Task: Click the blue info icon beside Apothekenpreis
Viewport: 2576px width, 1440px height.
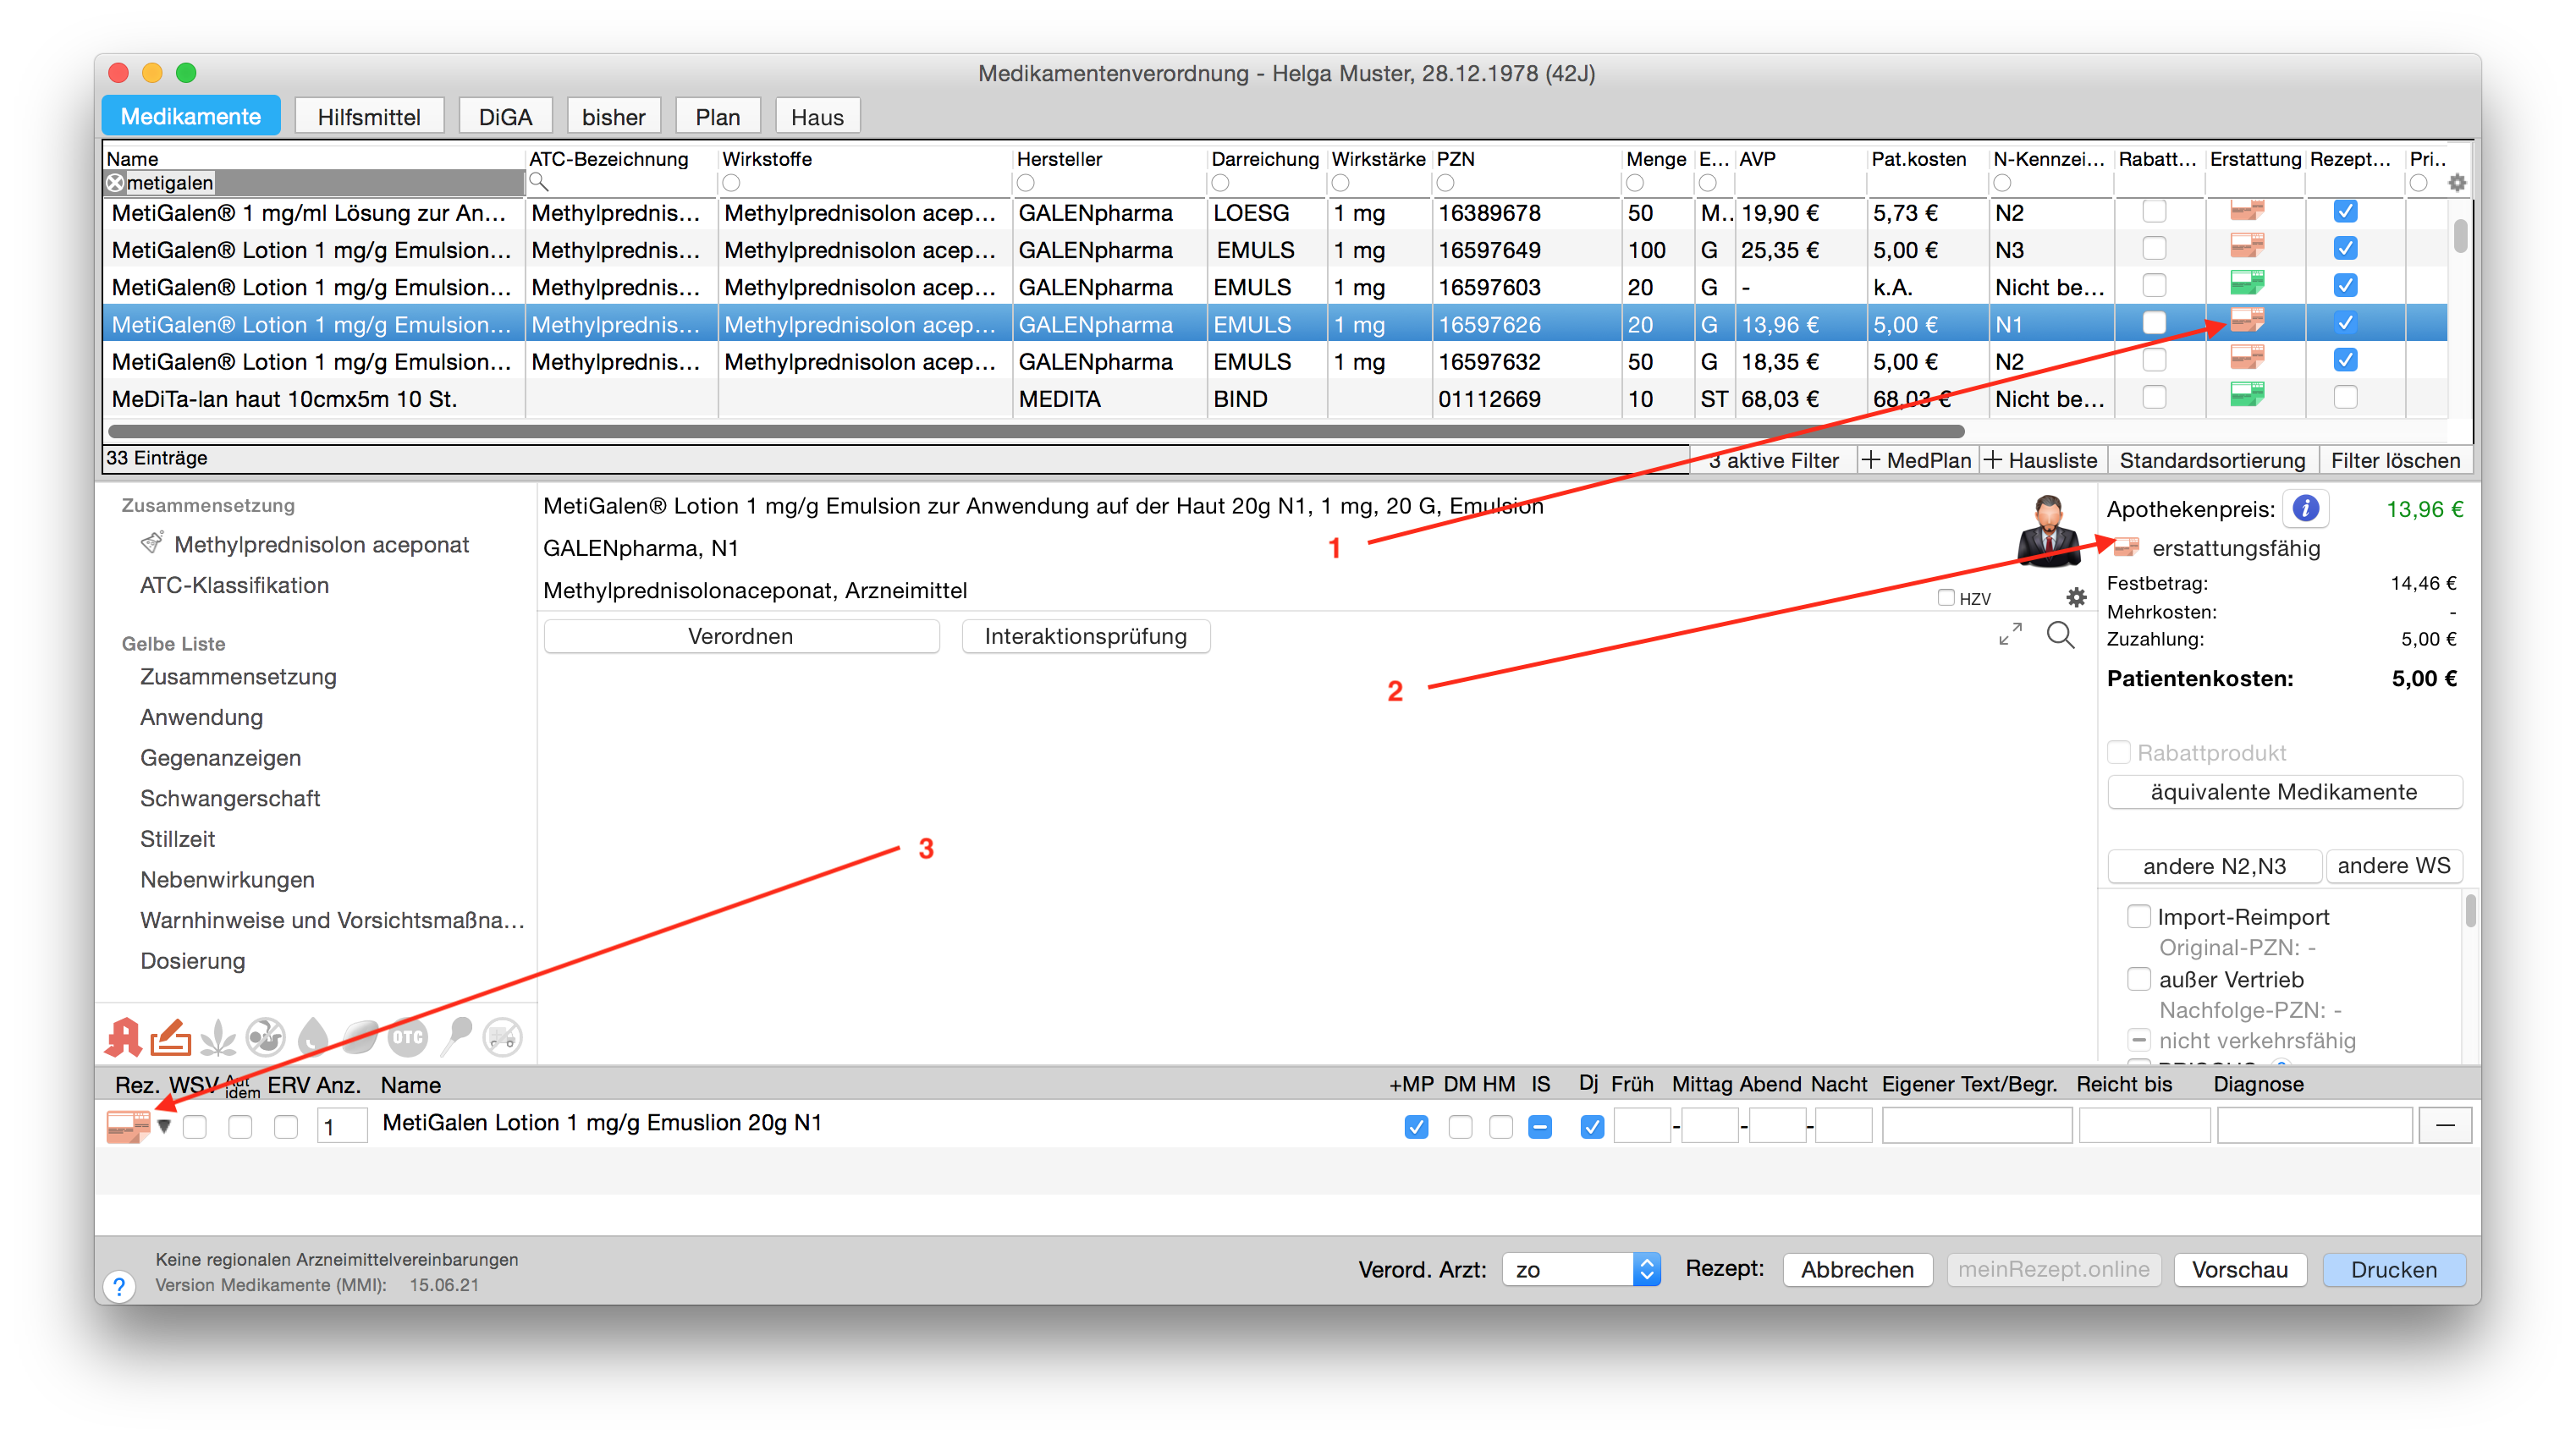Action: pyautogui.click(x=2305, y=509)
